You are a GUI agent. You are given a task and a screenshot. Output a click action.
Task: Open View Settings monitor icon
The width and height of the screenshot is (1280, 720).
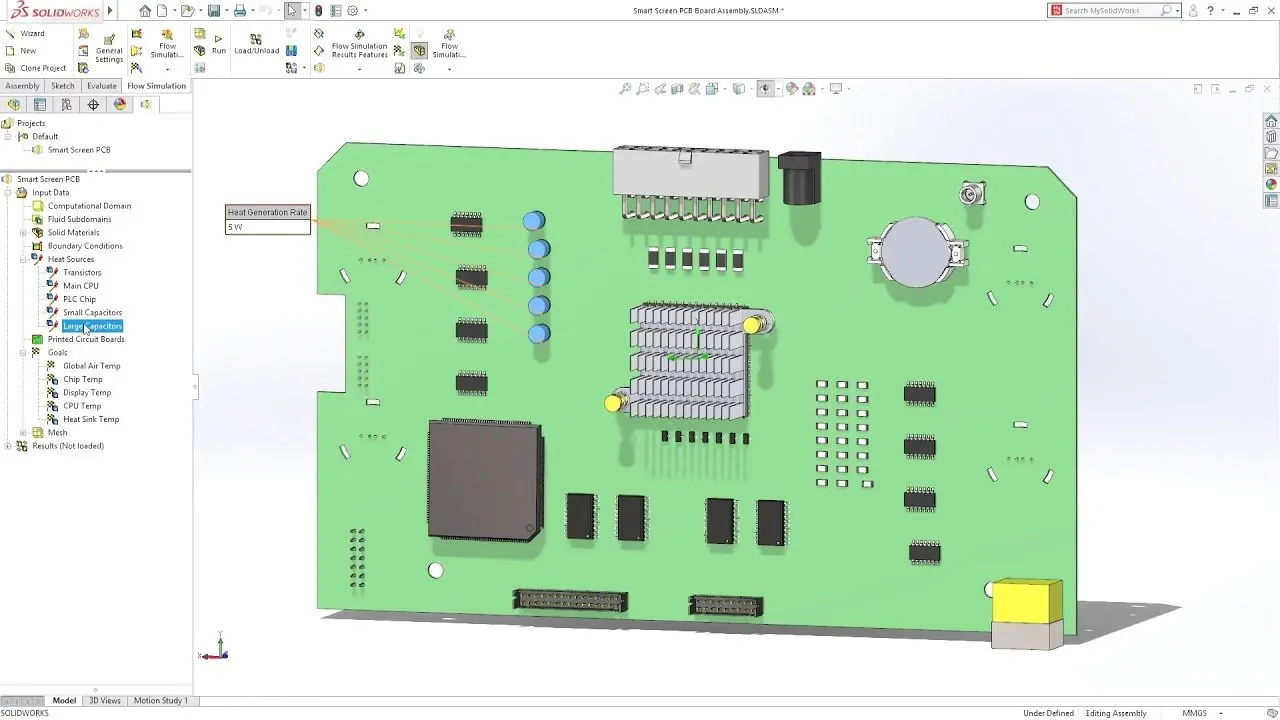point(837,89)
